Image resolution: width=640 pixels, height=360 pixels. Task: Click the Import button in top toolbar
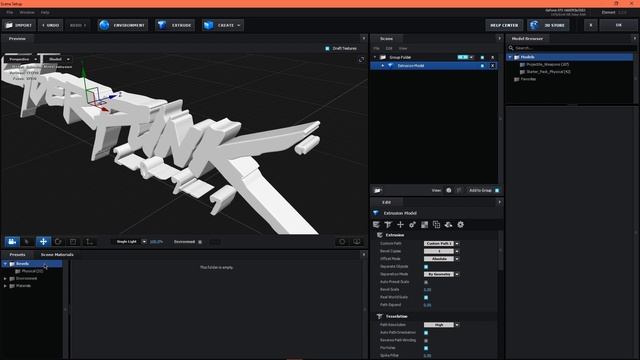point(19,25)
